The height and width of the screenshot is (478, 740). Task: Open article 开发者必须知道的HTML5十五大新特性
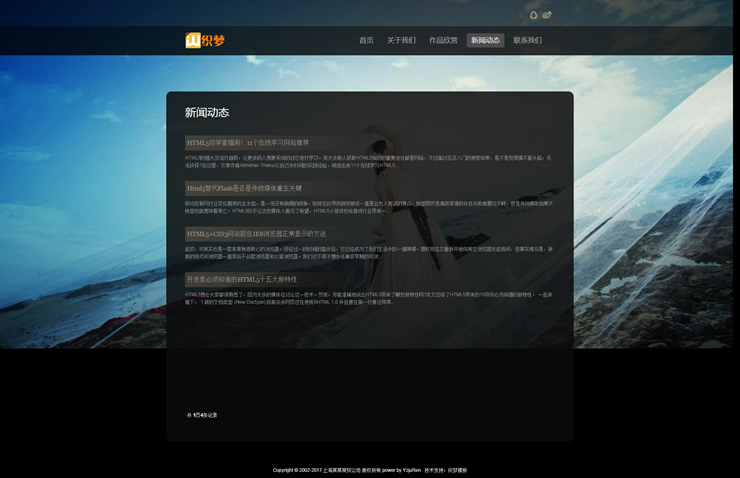241,280
